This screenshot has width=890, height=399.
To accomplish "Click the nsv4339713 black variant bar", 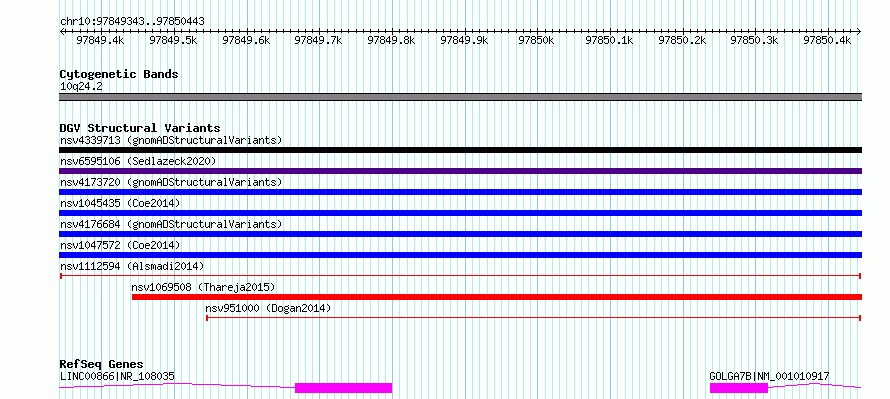I will [x=460, y=150].
